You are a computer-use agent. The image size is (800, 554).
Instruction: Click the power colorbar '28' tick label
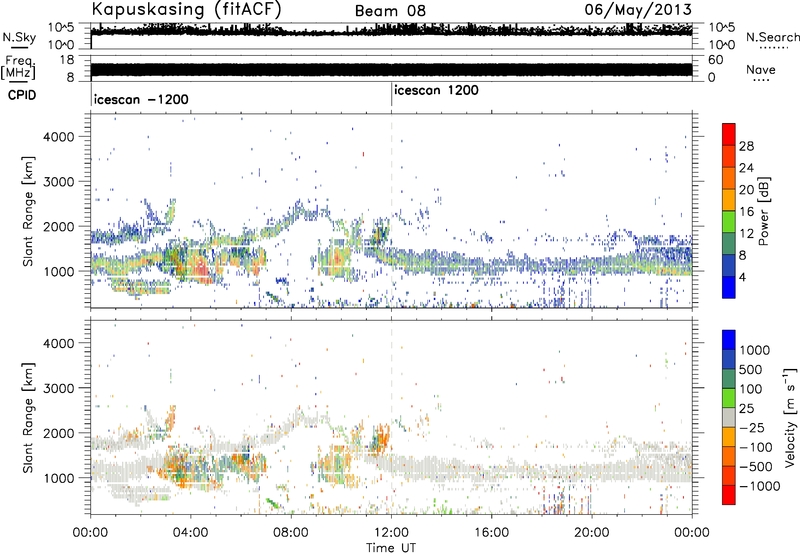click(x=746, y=146)
